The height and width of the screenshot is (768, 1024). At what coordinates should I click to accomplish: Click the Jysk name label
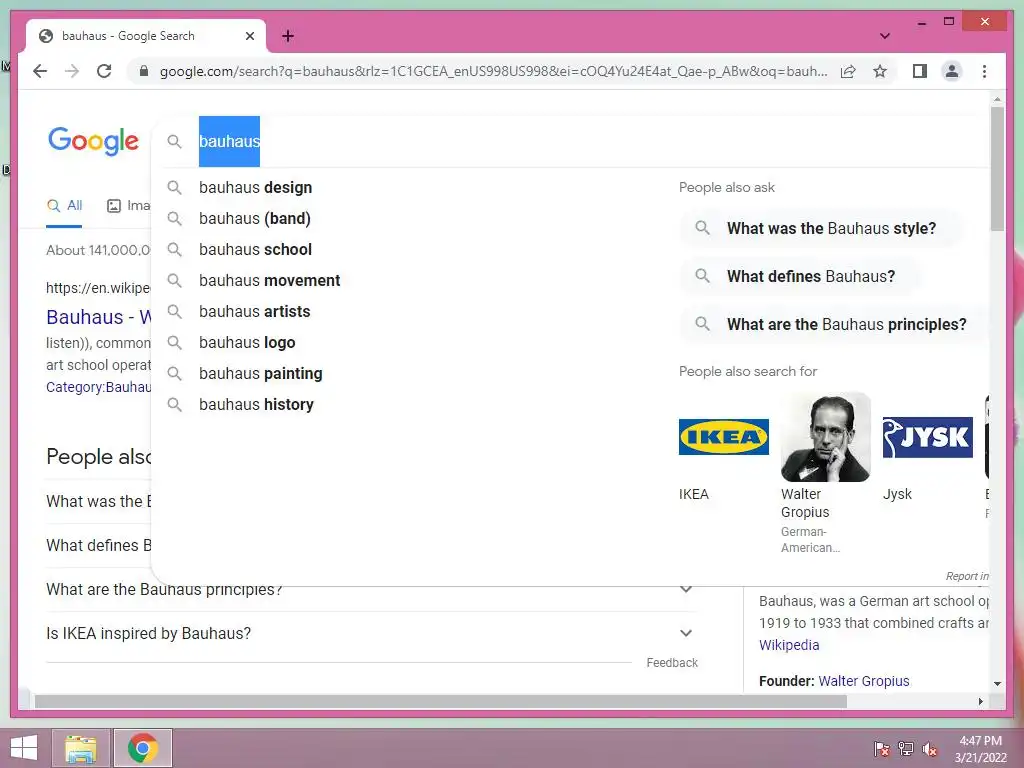(x=897, y=494)
